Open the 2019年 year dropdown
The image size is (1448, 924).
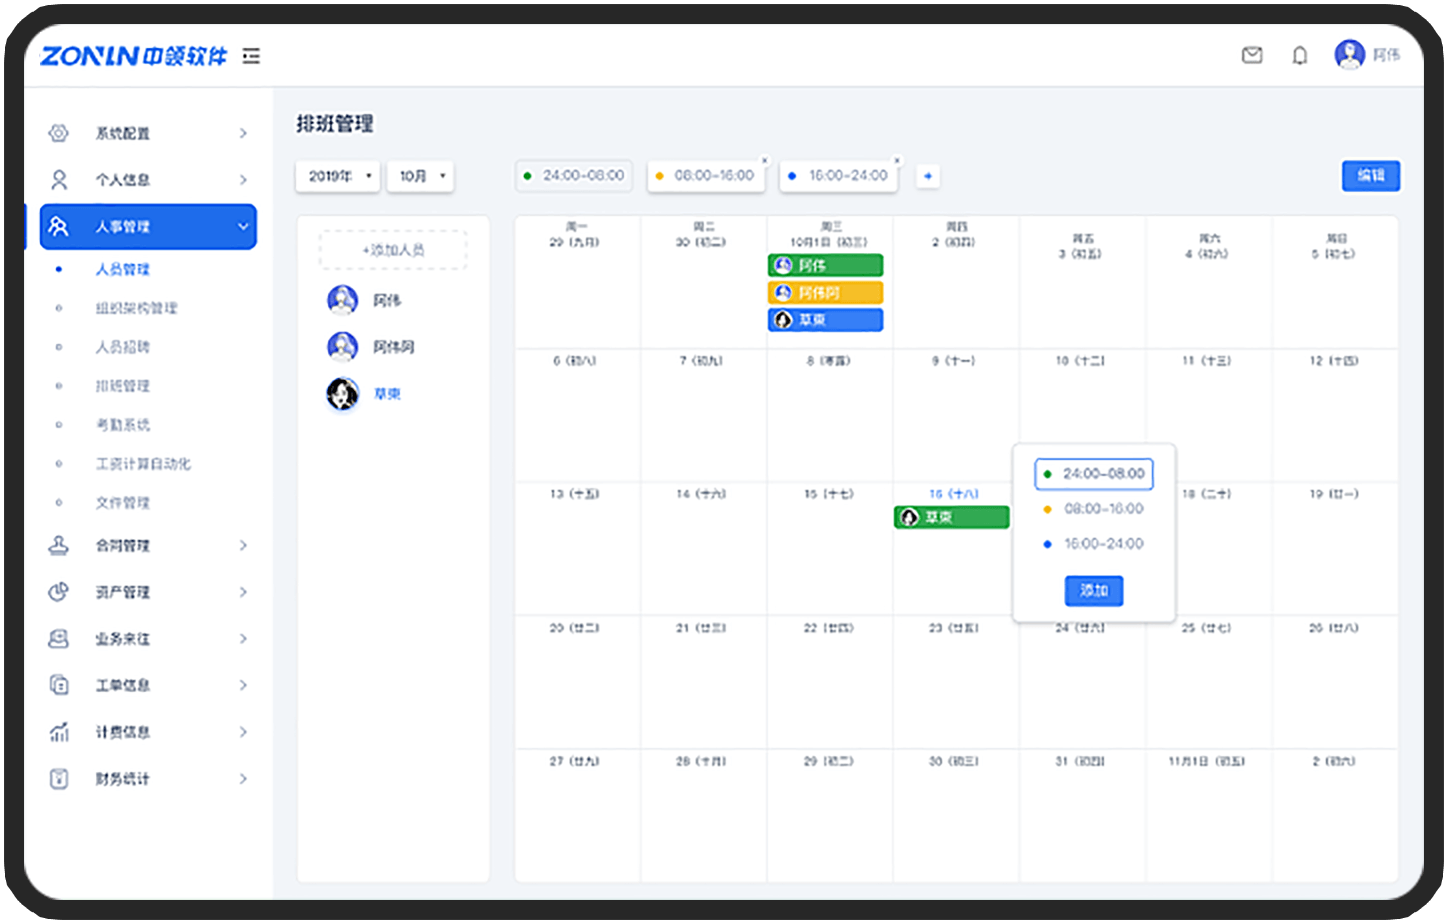338,176
